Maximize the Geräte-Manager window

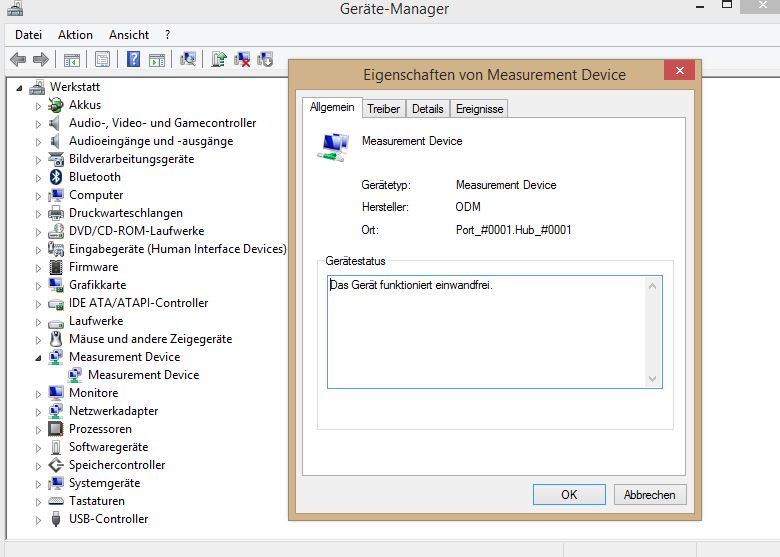[x=727, y=5]
